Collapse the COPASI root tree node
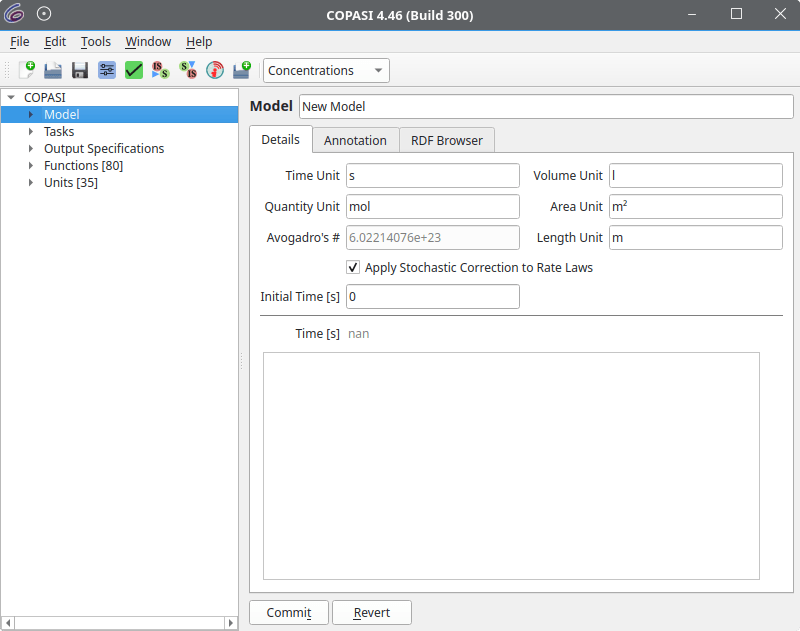 11,97
